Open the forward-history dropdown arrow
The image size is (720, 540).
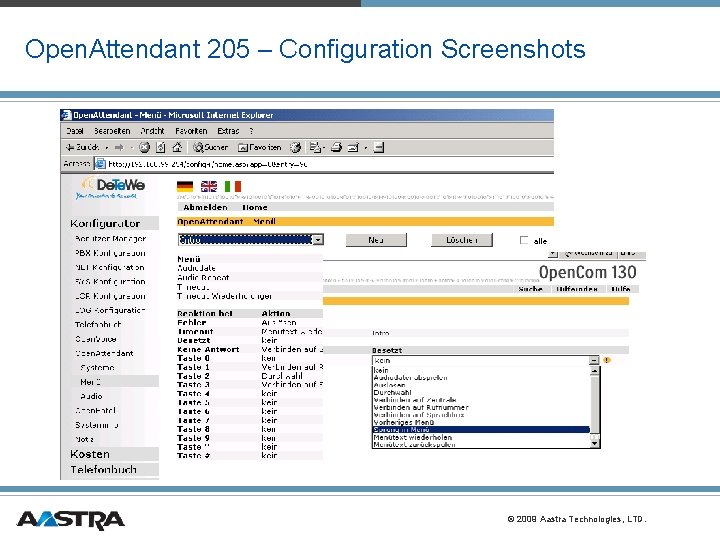131,147
